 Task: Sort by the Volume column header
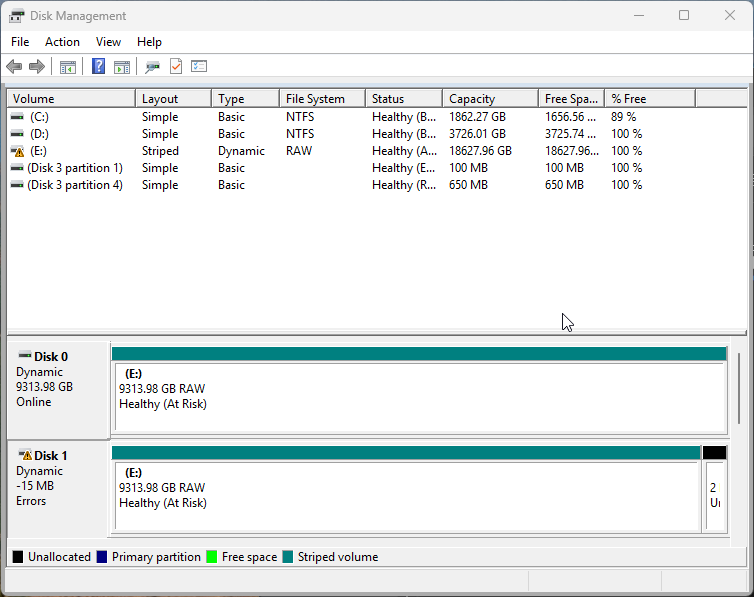pos(71,99)
